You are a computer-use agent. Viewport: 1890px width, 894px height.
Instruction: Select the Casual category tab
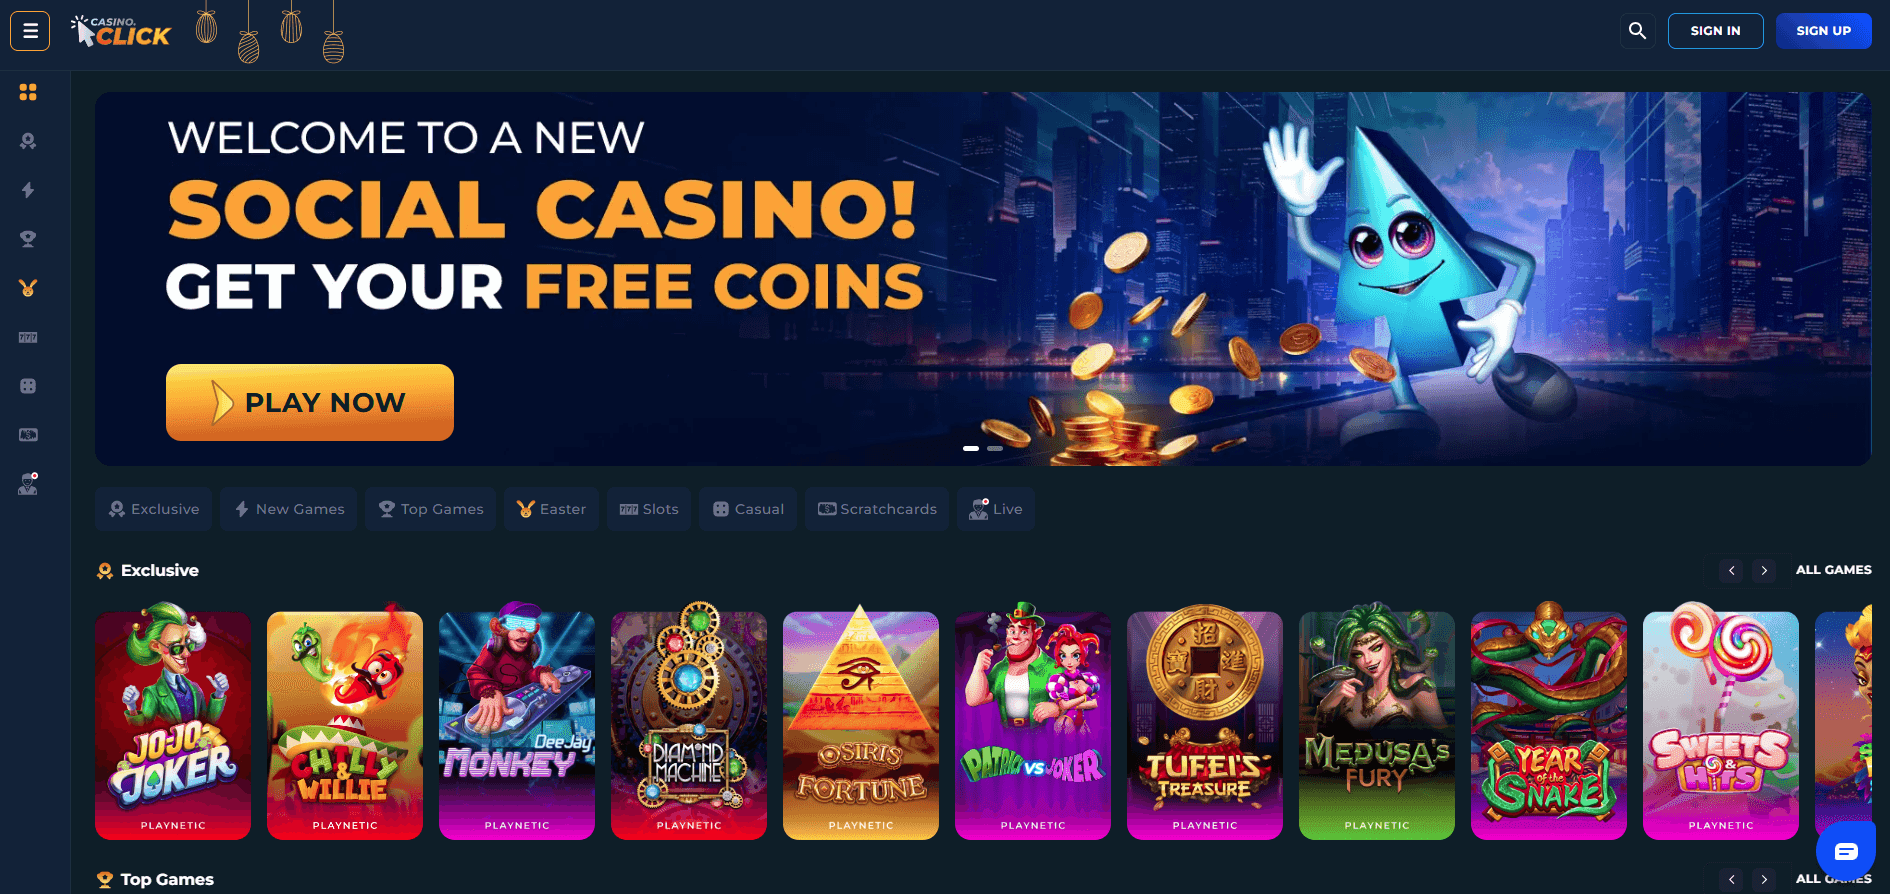coord(748,509)
